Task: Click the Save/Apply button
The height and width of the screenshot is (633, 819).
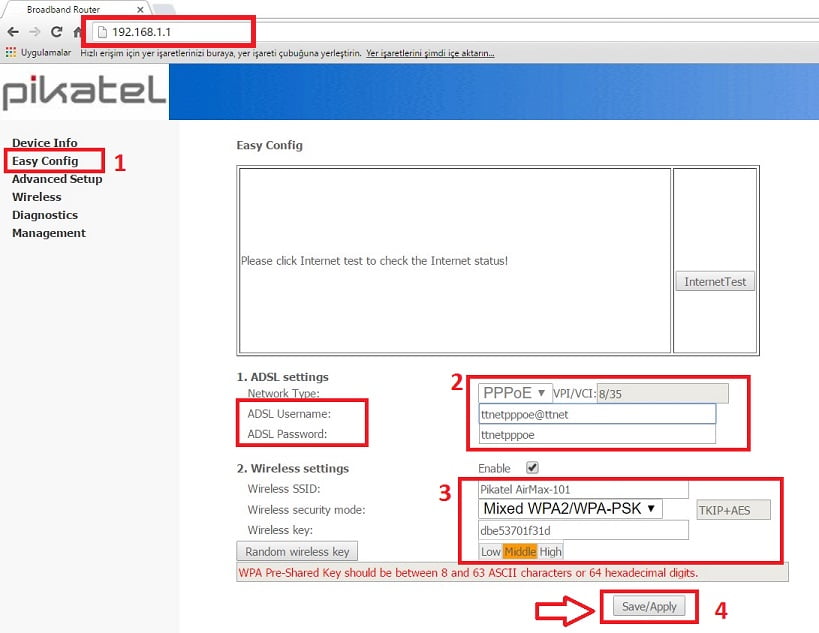Action: 649,607
